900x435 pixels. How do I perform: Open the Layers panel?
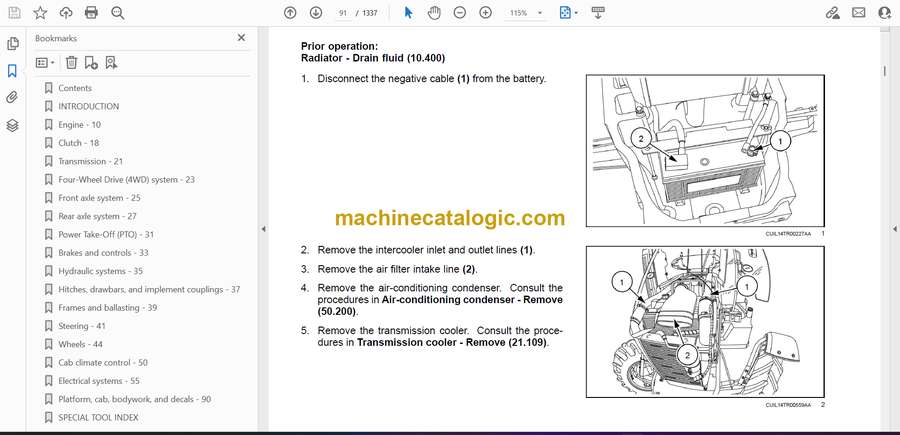click(x=13, y=125)
